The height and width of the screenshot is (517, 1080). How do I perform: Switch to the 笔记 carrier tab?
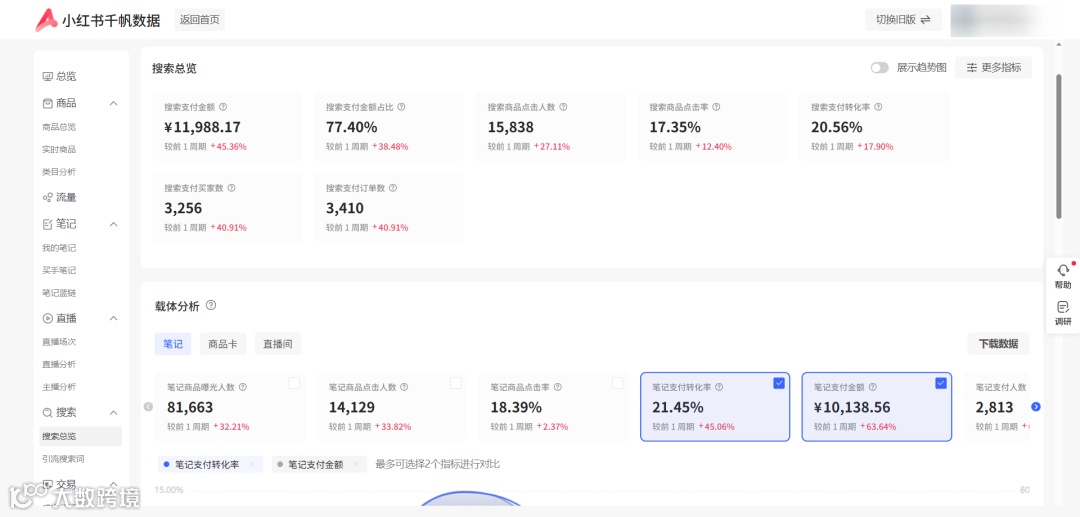[173, 344]
